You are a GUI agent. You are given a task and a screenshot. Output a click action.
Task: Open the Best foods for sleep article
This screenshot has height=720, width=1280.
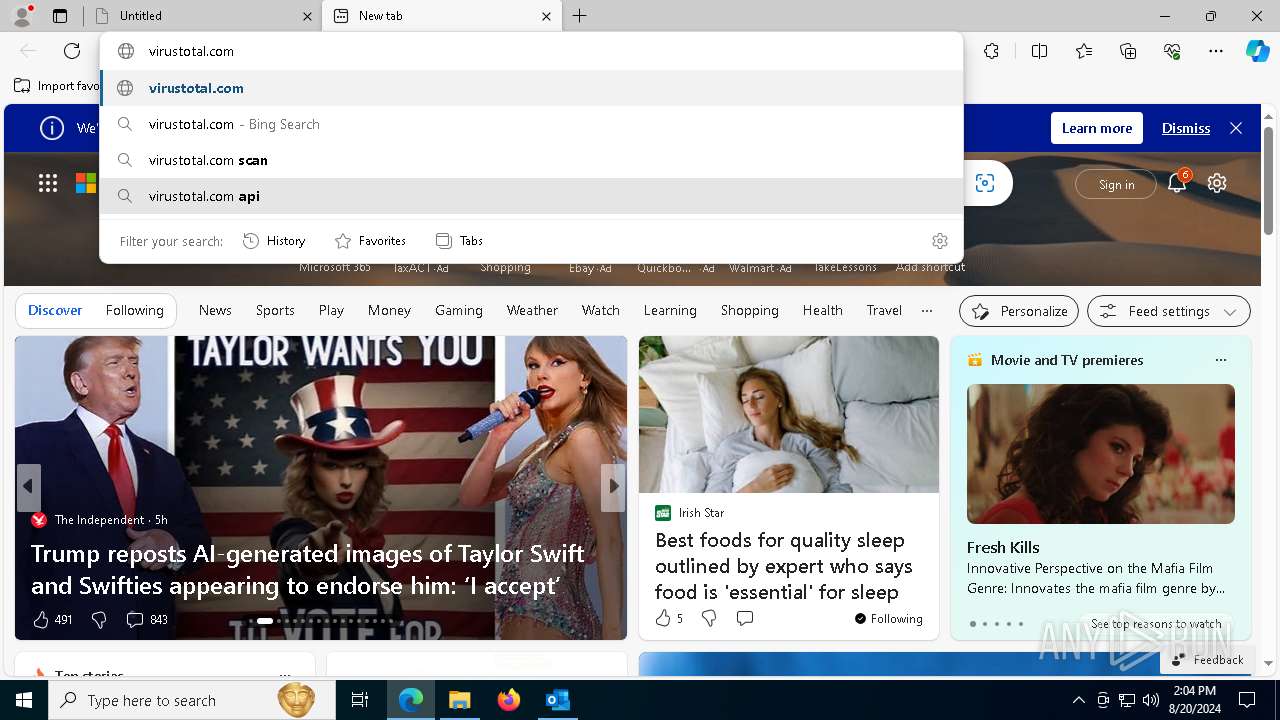784,566
